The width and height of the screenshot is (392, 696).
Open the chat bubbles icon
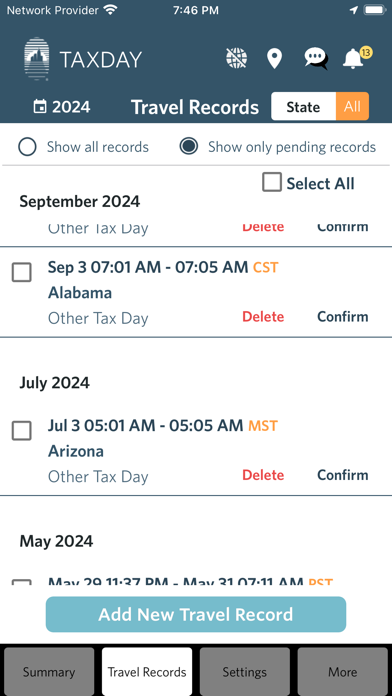click(316, 59)
